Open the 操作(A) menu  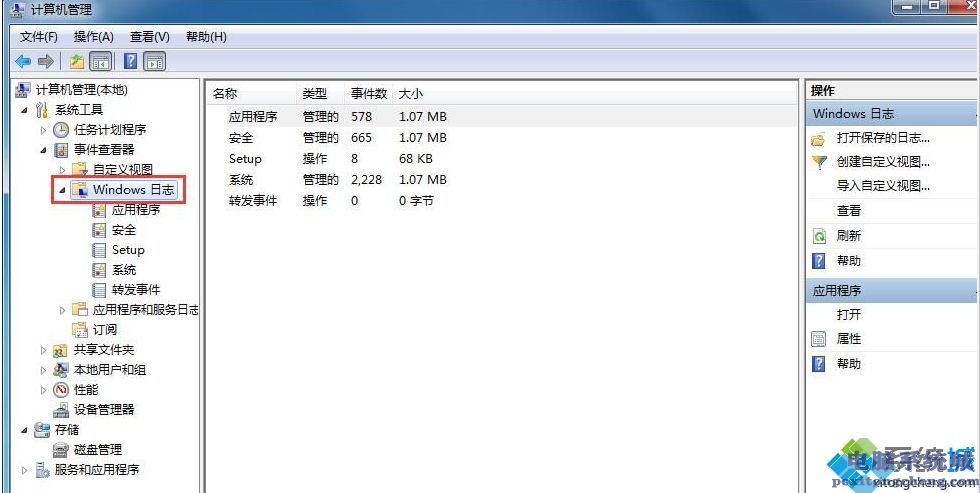point(94,37)
